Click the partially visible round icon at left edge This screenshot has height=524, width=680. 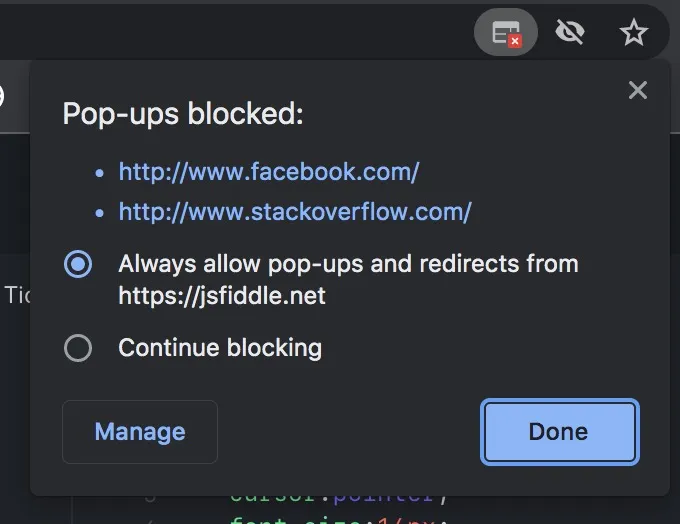2,95
